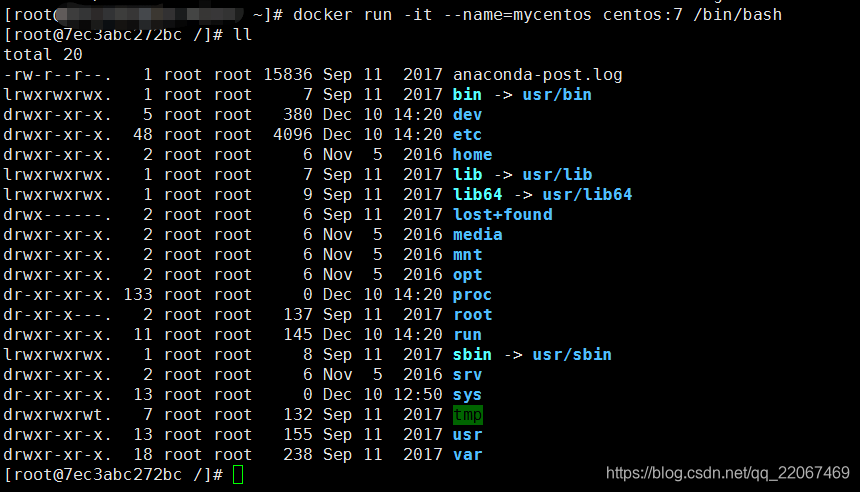Select the size value 238 on var row
Viewport: 860px width, 492px height.
click(x=298, y=455)
